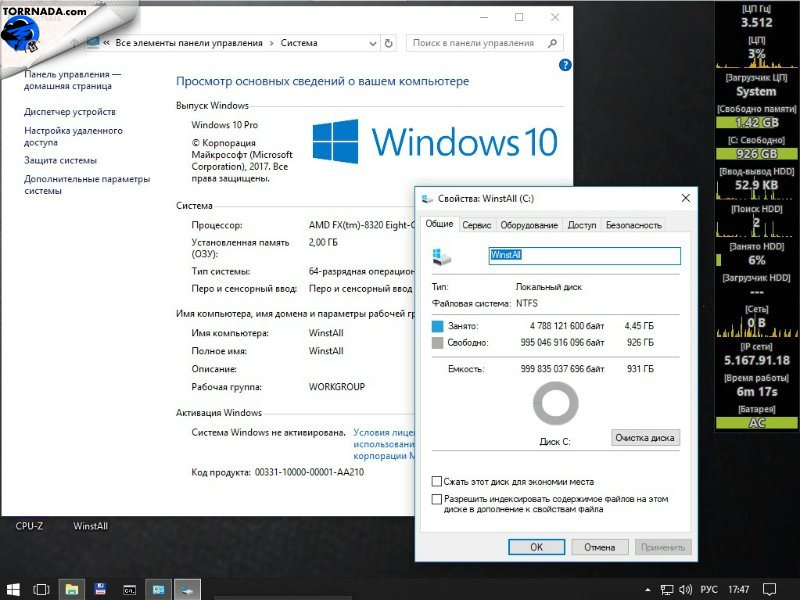Click the Очистка диска button
Viewport: 800px width, 600px height.
click(645, 438)
